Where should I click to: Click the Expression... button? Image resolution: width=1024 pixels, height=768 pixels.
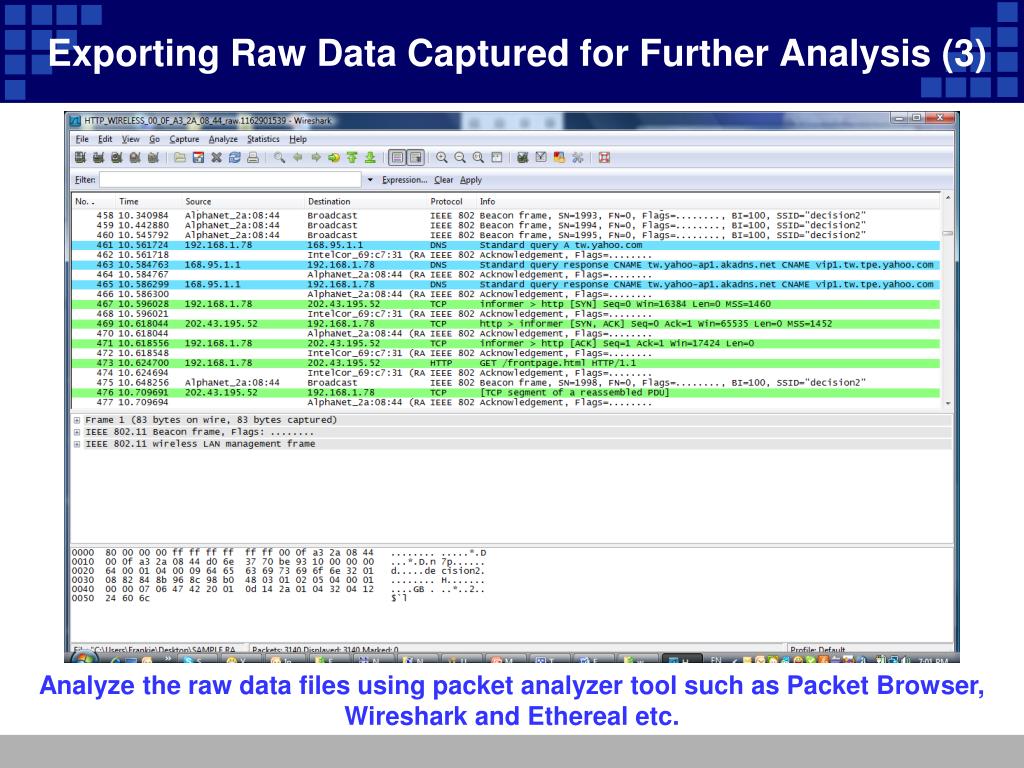point(404,180)
